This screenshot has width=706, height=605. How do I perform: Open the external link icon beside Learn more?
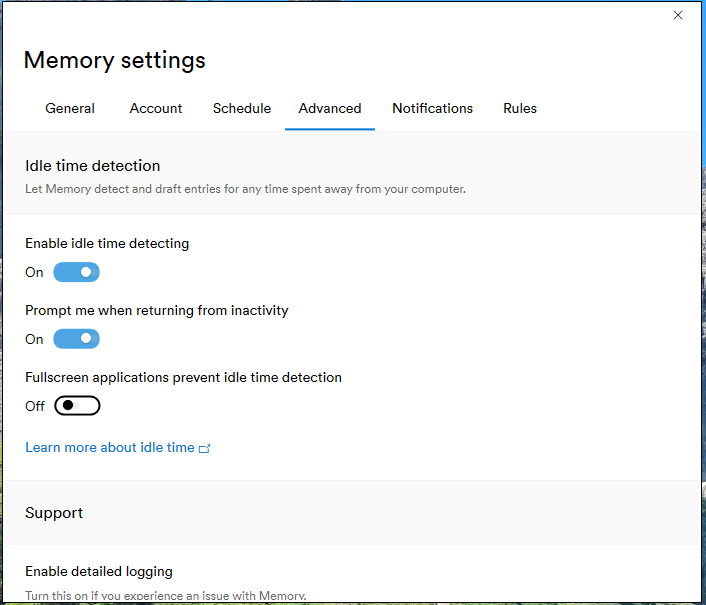point(205,449)
